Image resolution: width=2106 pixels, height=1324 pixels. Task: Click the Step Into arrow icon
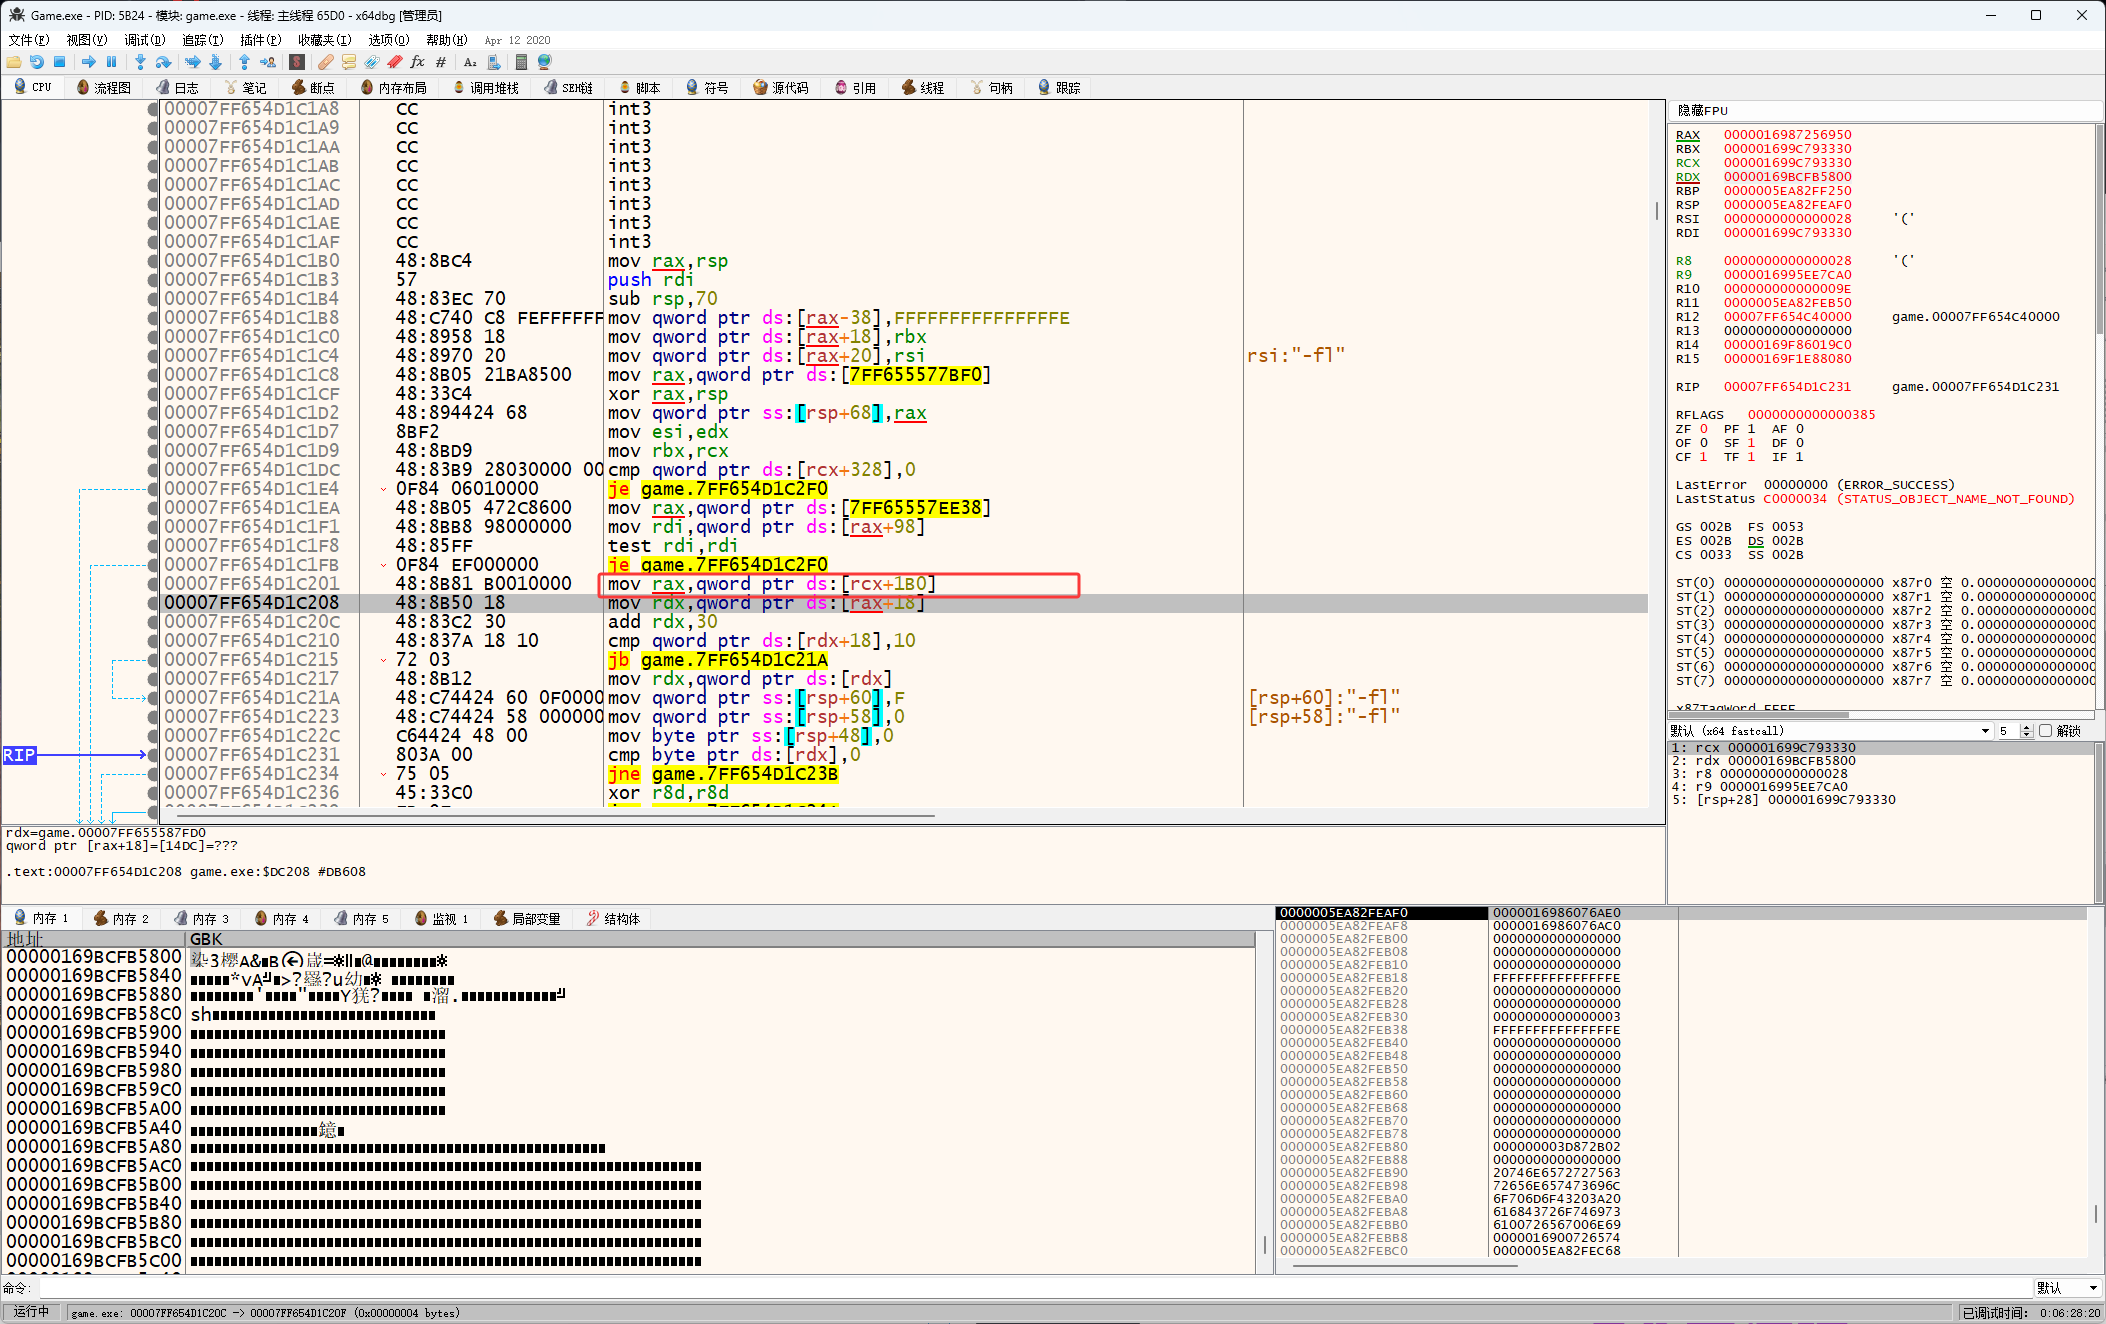click(x=140, y=62)
